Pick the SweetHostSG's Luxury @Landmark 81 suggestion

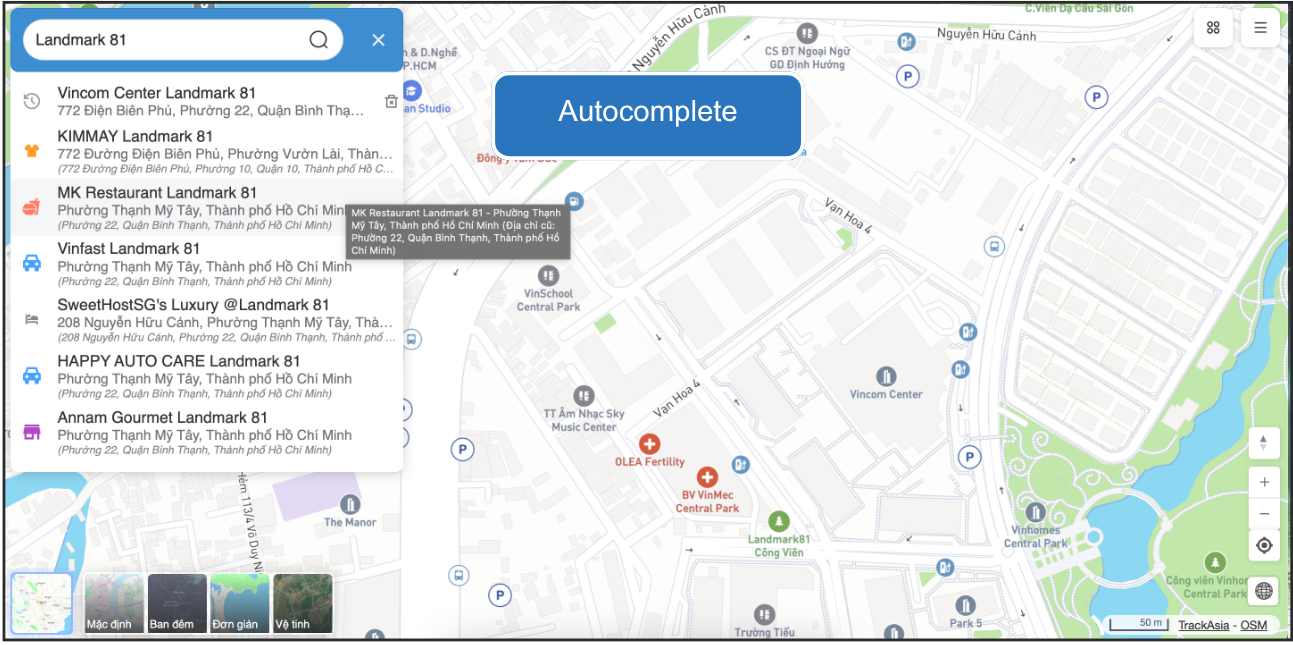coord(207,319)
